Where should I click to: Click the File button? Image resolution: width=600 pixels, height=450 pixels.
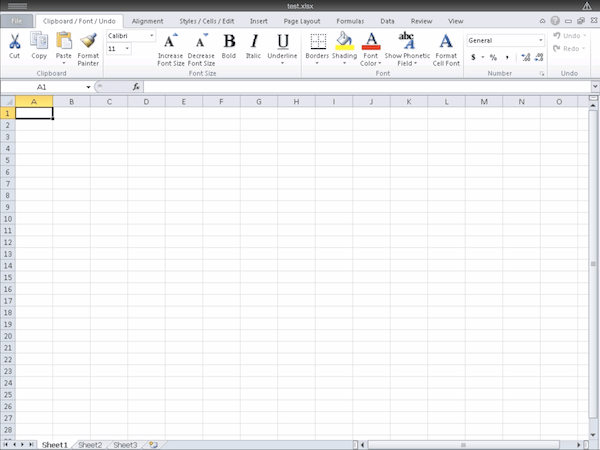click(16, 20)
